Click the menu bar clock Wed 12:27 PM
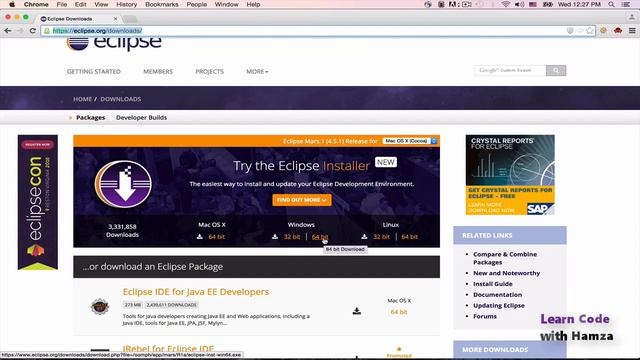The height and width of the screenshot is (360, 640). tap(579, 4)
